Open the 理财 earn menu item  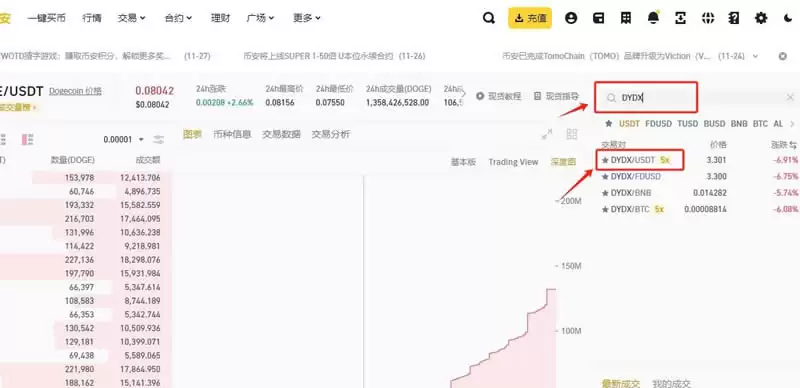tap(220, 18)
